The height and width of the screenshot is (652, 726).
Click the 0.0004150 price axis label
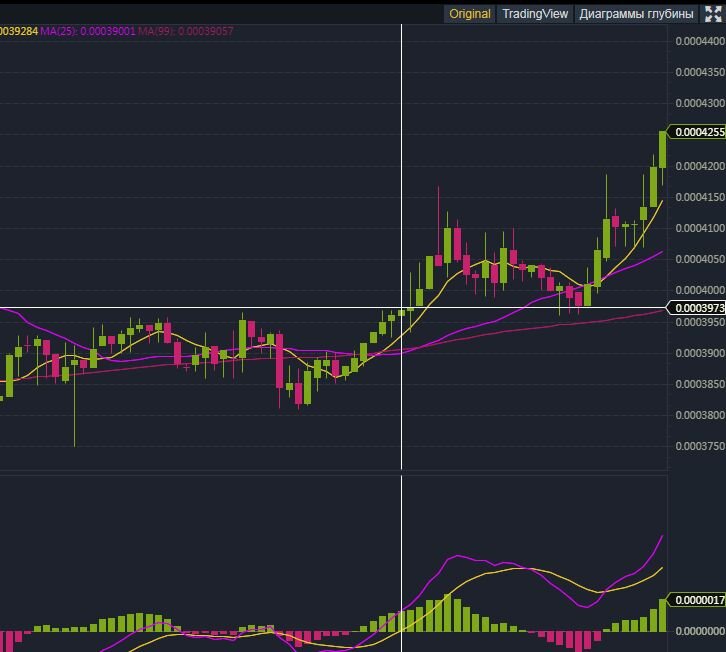(x=700, y=197)
